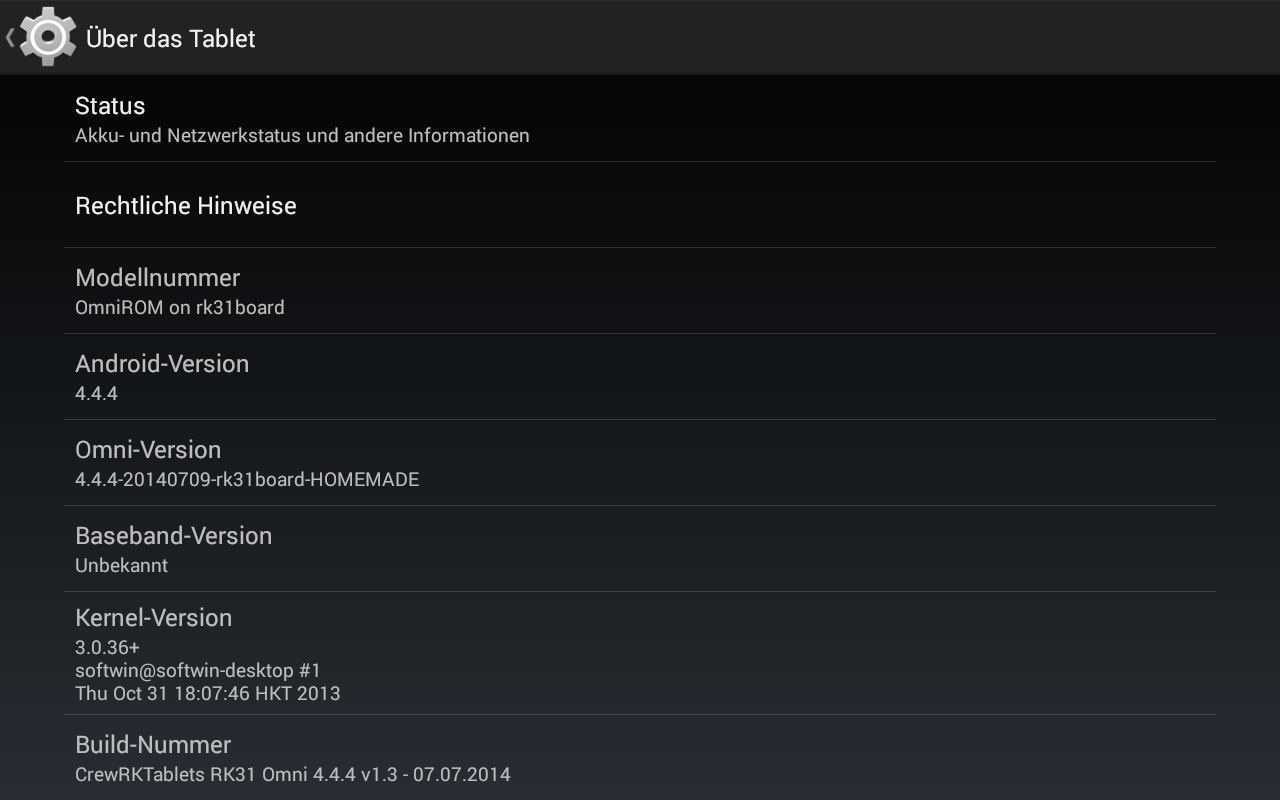The height and width of the screenshot is (800, 1280).
Task: Click the "OmniROM on rk31board" value
Action: (180, 308)
